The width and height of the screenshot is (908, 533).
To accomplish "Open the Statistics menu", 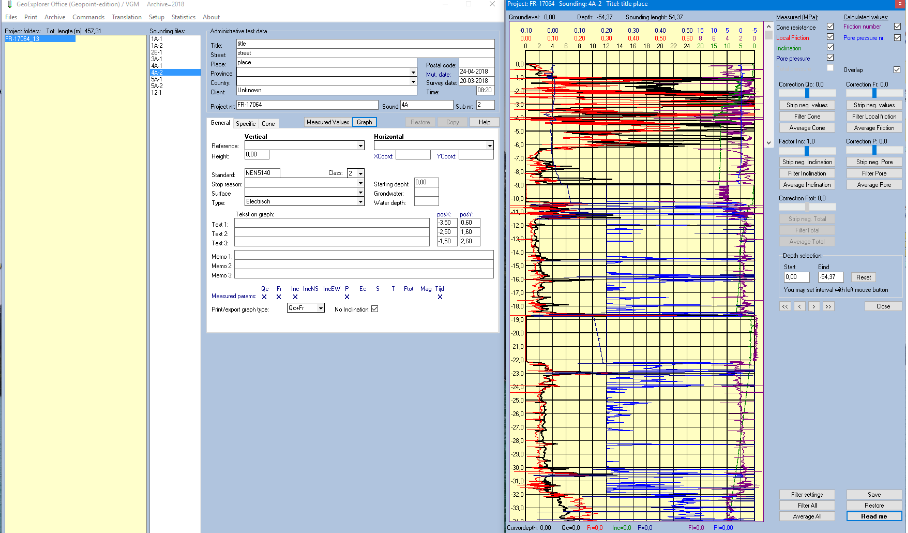I will pyautogui.click(x=184, y=17).
